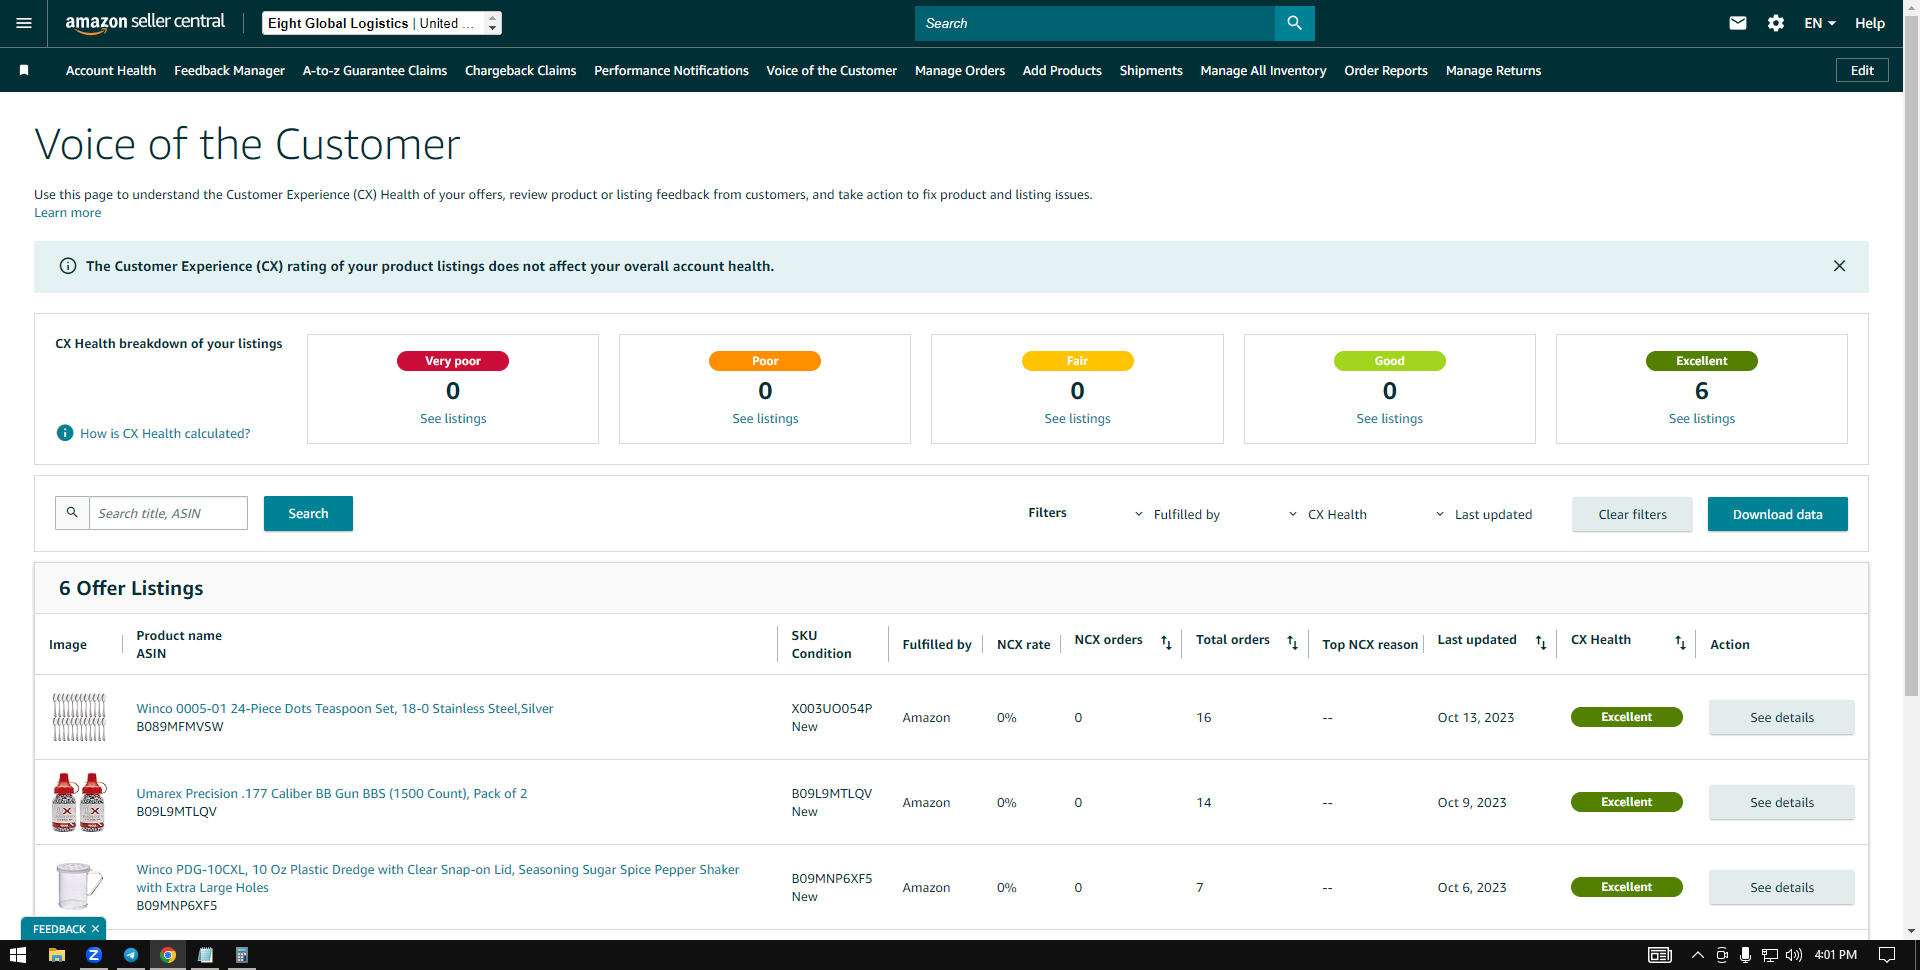Follow the Learn more link
1920x970 pixels.
(x=67, y=212)
